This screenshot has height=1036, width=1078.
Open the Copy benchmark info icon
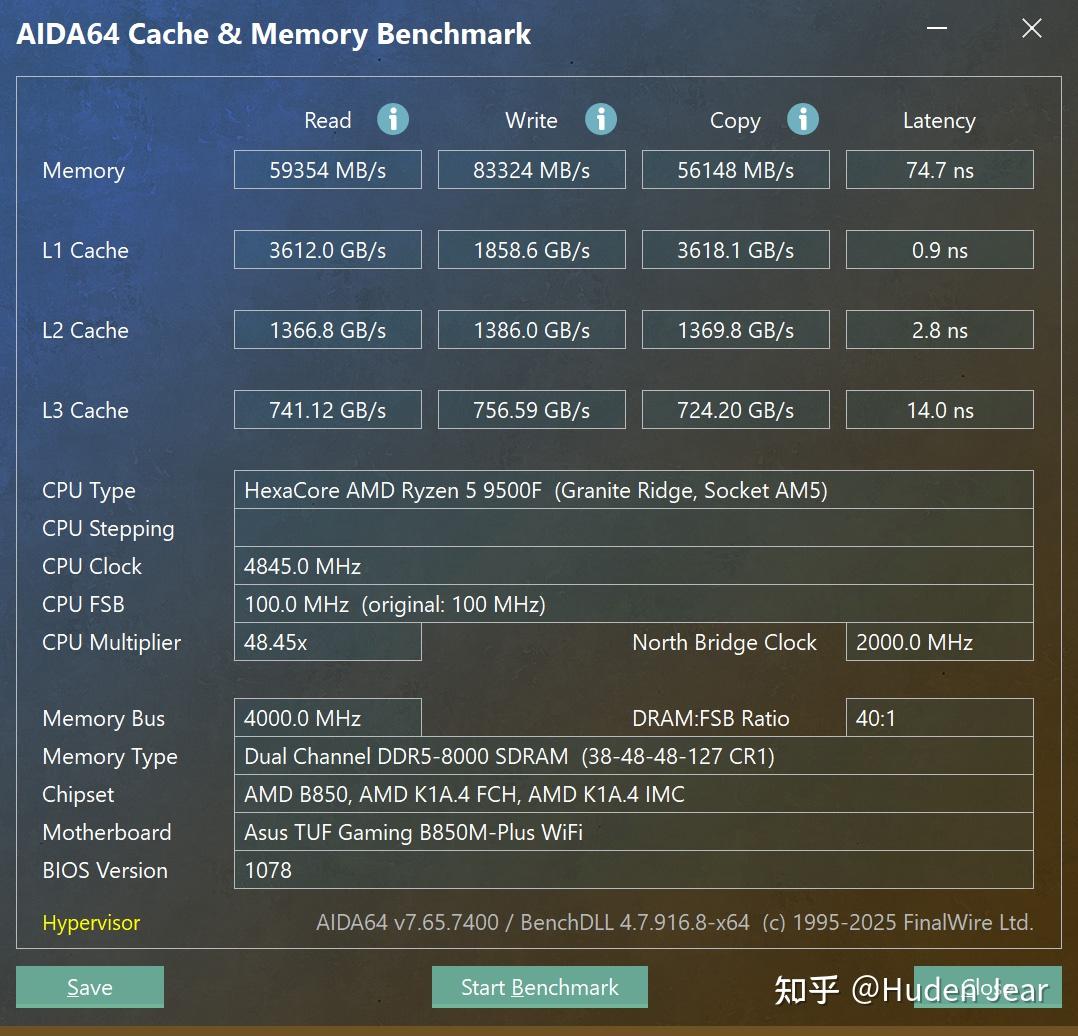click(x=803, y=119)
